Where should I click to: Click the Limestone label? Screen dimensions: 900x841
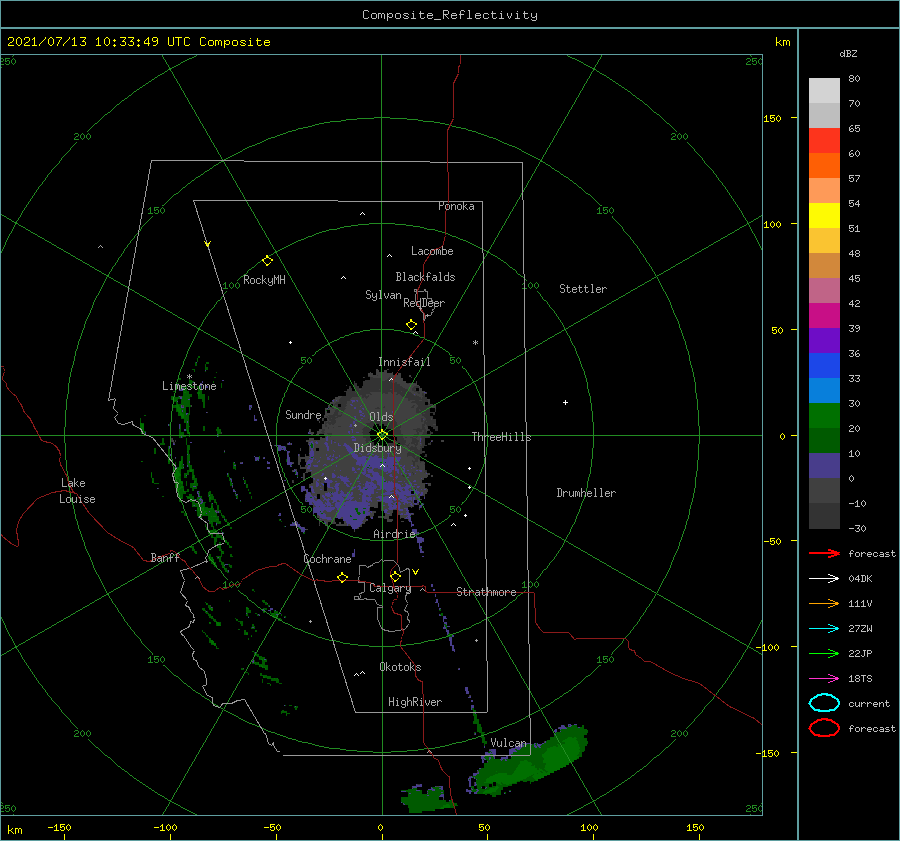point(189,386)
